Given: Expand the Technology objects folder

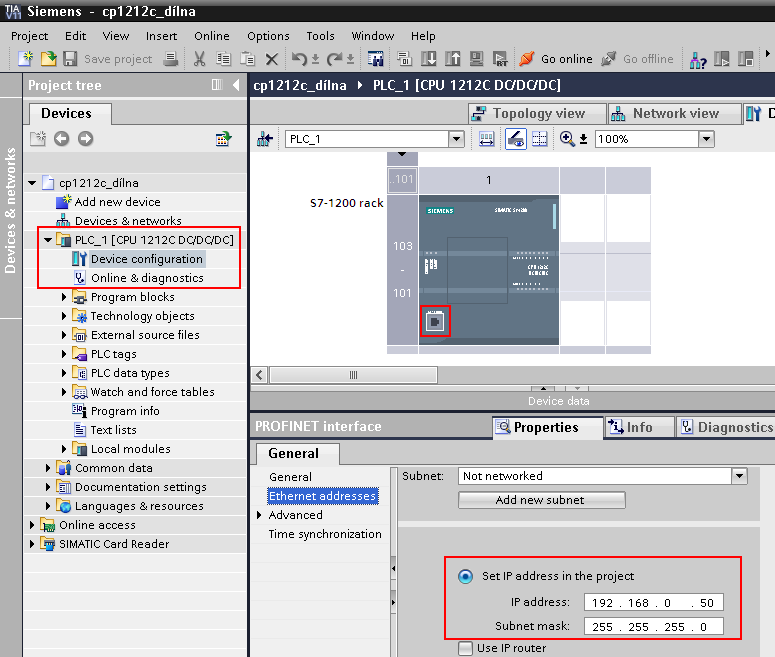Looking at the screenshot, I should [64, 316].
